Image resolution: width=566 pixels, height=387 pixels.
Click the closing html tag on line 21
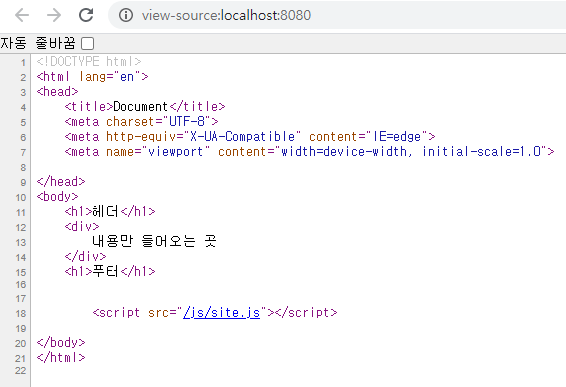click(x=61, y=358)
